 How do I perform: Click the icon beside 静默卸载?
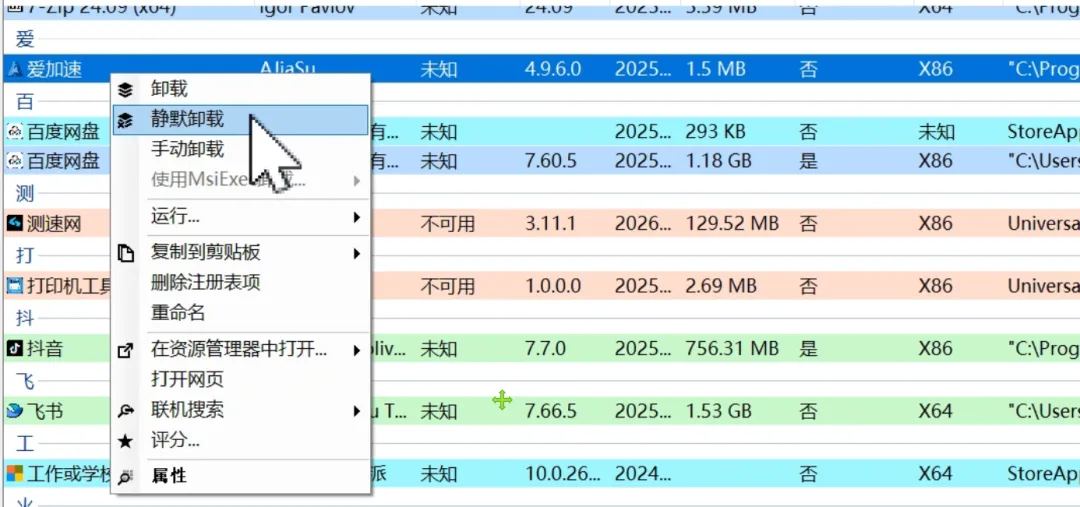(125, 120)
